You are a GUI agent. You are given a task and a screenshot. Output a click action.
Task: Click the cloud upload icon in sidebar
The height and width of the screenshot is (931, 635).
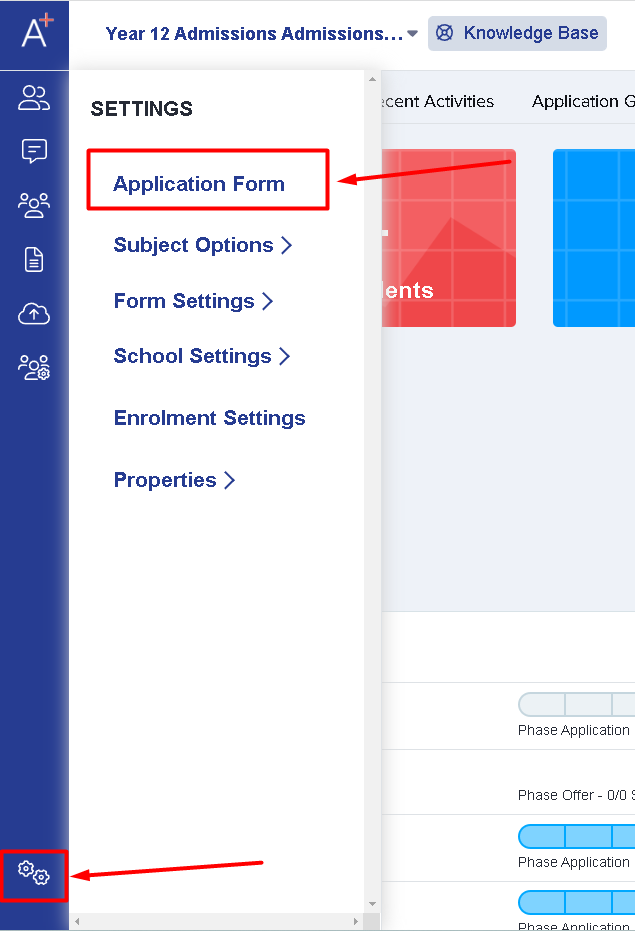tap(34, 314)
